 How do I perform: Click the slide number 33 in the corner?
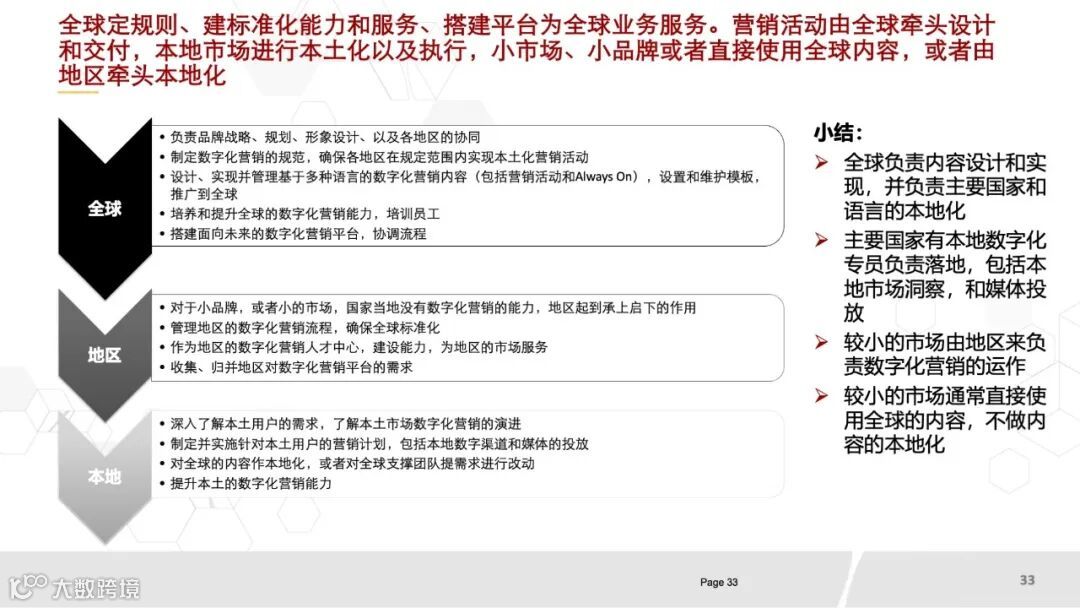tap(1027, 580)
